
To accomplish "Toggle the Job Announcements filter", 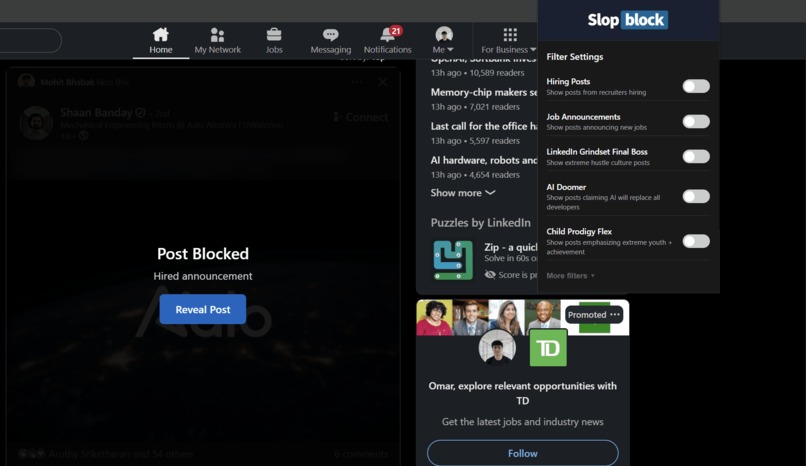I will (696, 121).
